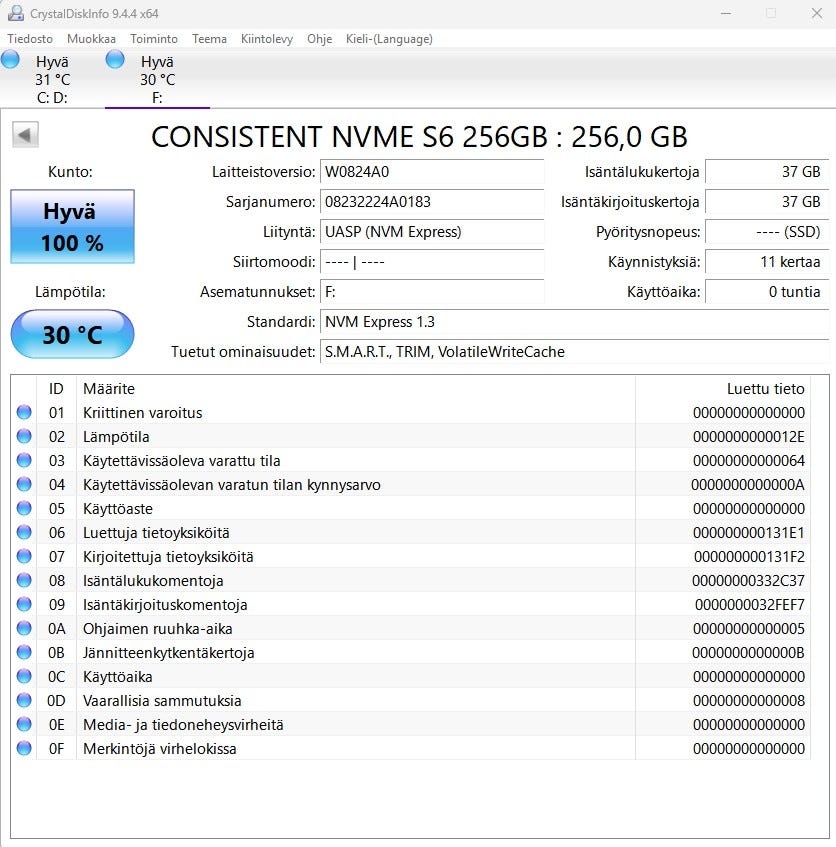Open the Toiminto menu
Viewport: 836px width, 847px height.
pos(154,39)
